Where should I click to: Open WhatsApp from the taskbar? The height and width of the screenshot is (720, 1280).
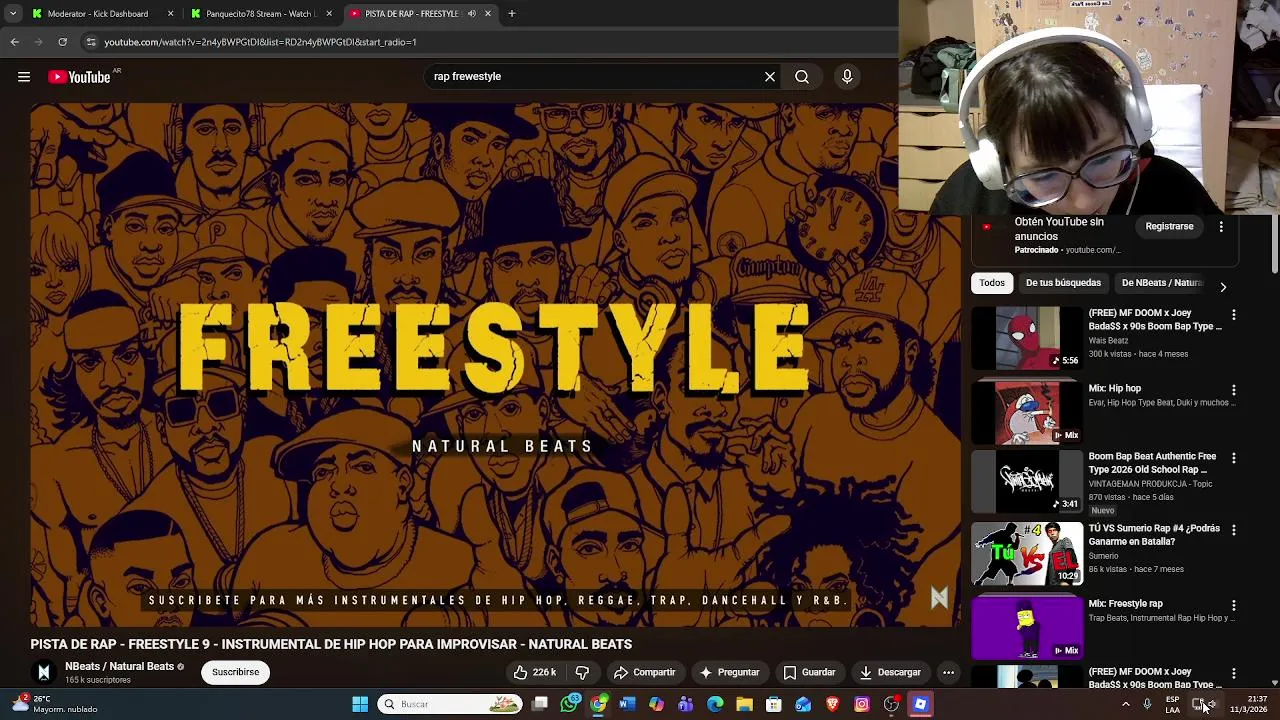(x=569, y=705)
